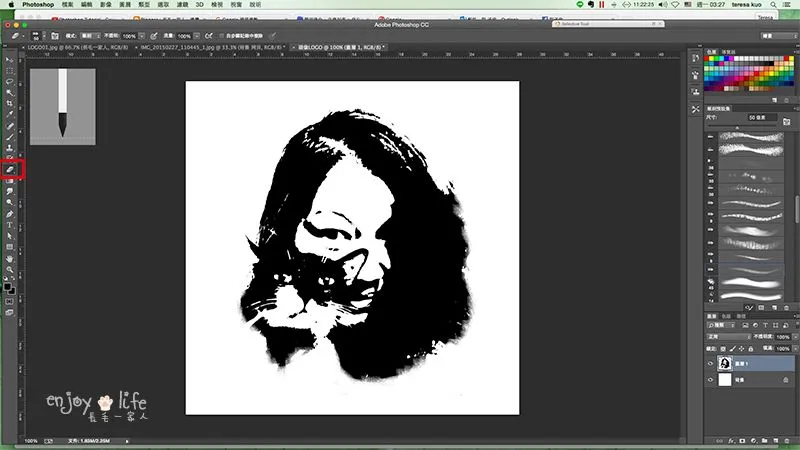Add layer style fx icon
The image size is (800, 450).
point(731,440)
